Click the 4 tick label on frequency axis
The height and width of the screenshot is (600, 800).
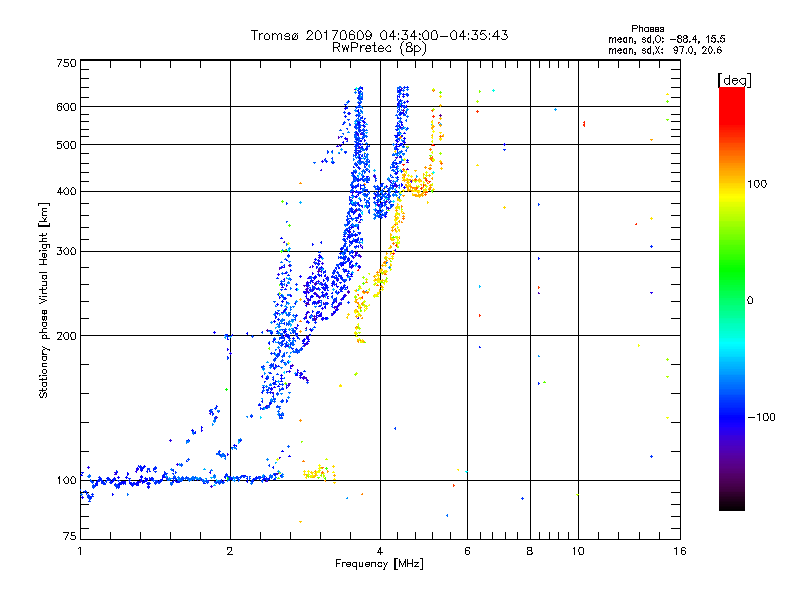click(380, 551)
